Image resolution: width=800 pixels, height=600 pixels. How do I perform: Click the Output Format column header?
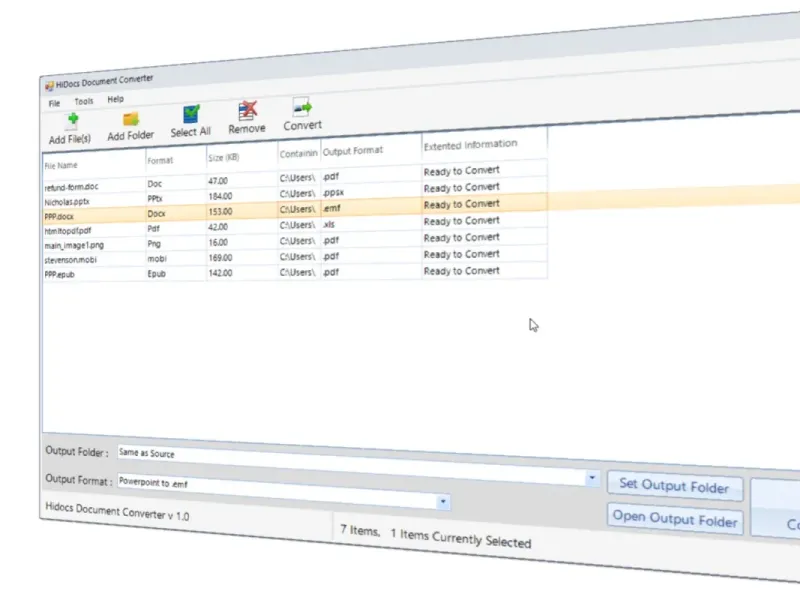[x=371, y=149]
